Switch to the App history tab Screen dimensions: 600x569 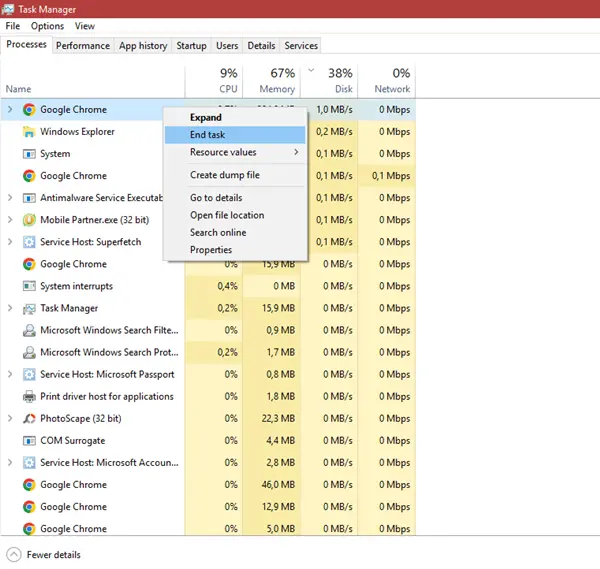pyautogui.click(x=143, y=46)
